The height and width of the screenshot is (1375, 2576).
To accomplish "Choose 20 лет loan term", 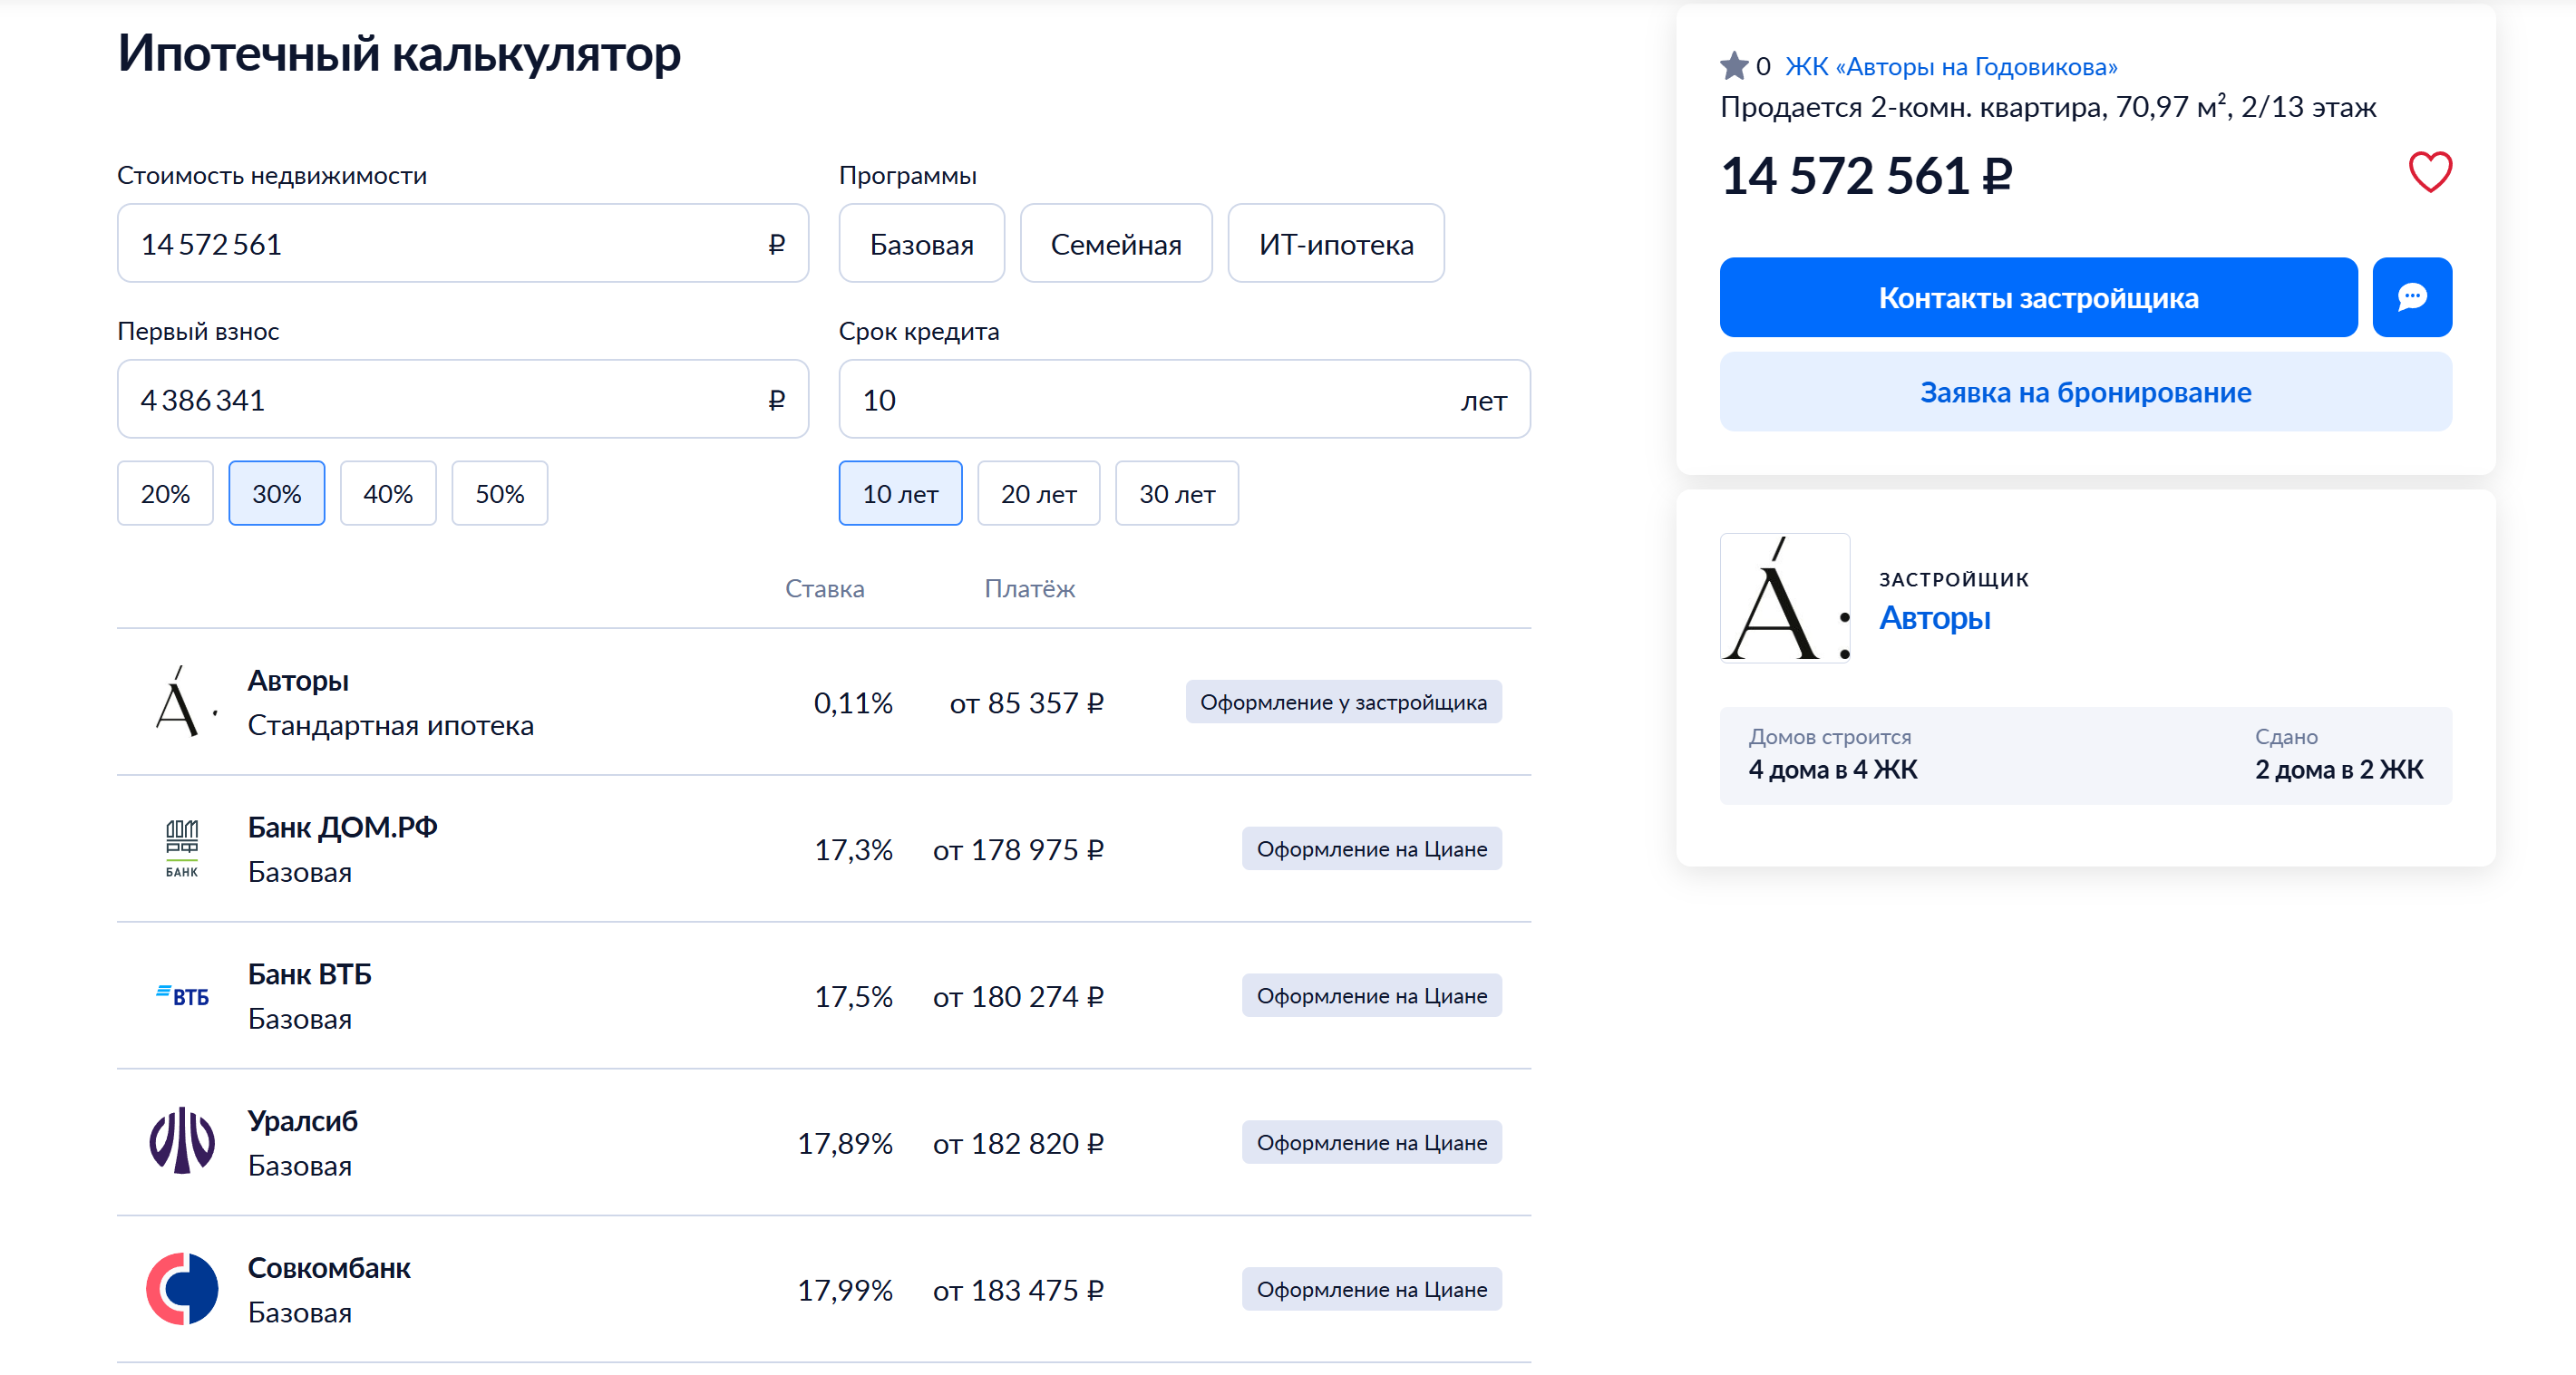I will click(1039, 493).
